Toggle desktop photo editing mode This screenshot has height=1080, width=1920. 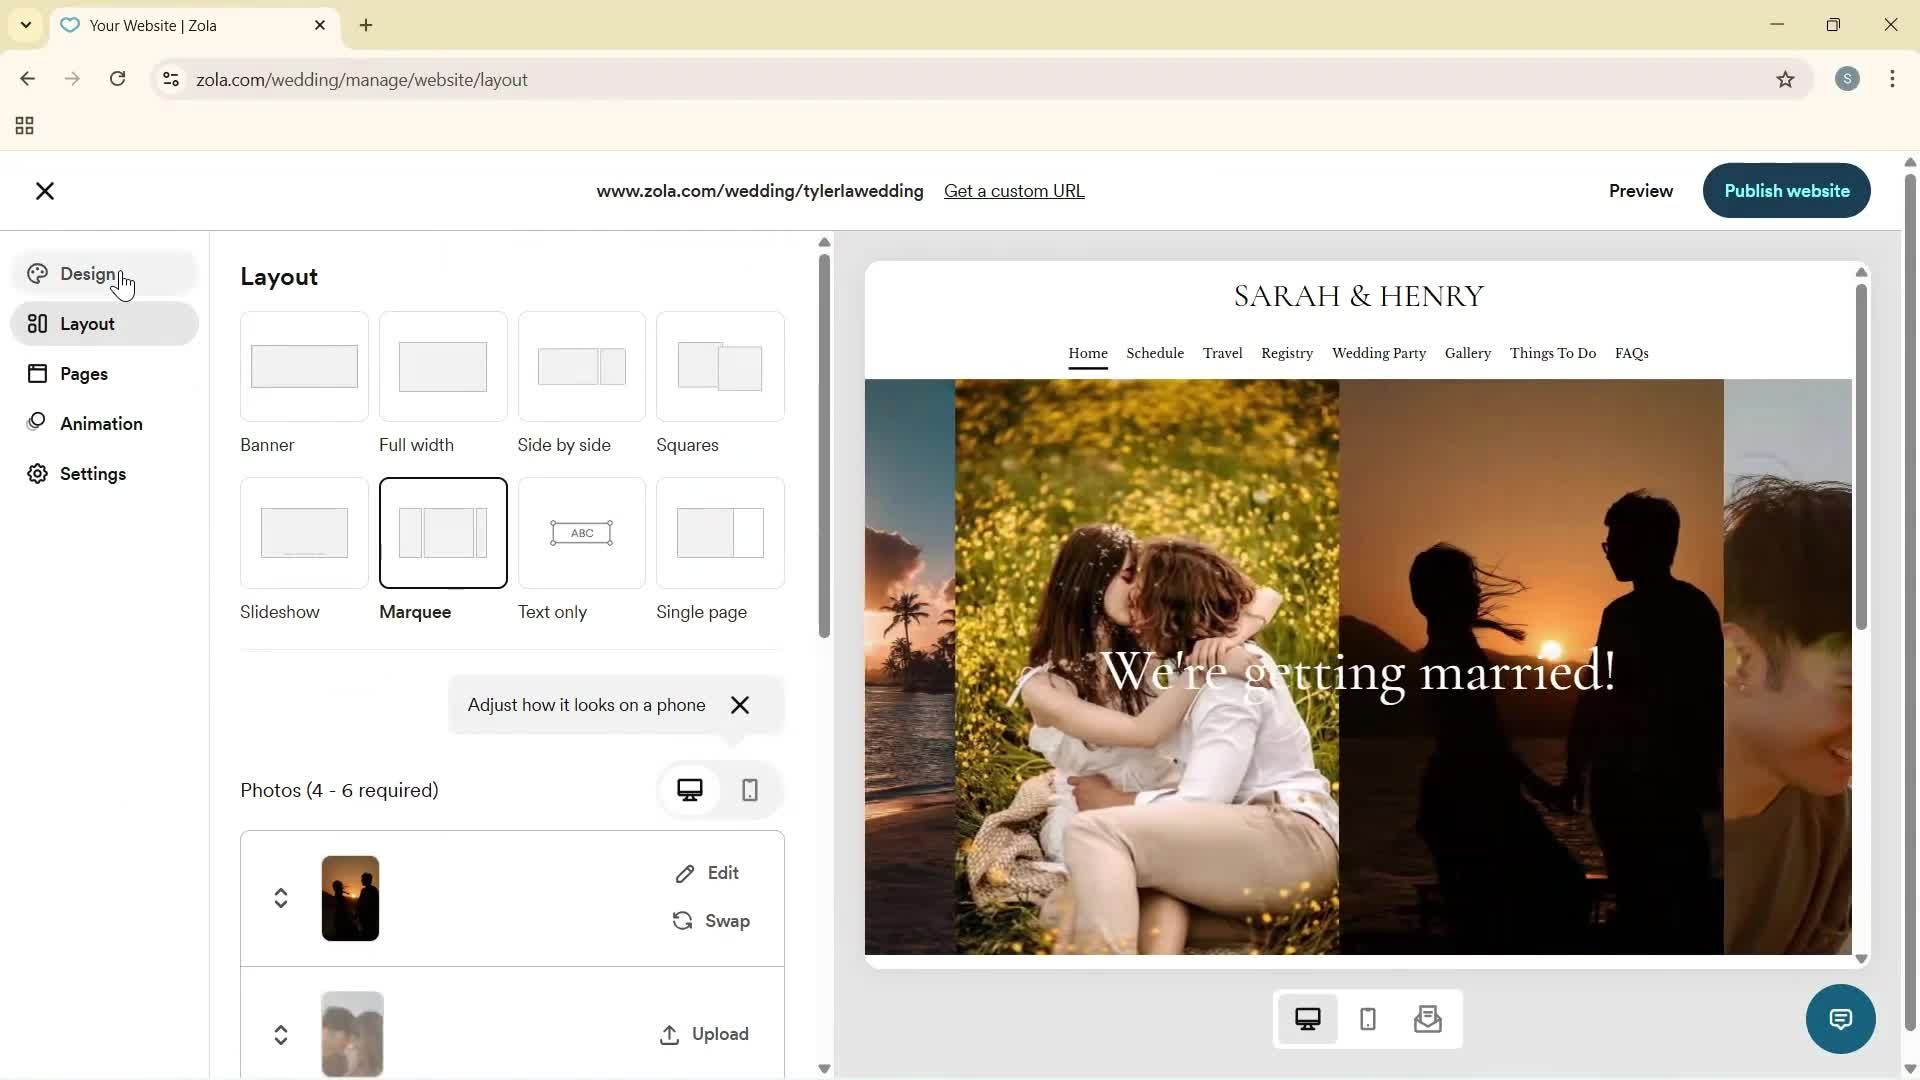pyautogui.click(x=690, y=790)
